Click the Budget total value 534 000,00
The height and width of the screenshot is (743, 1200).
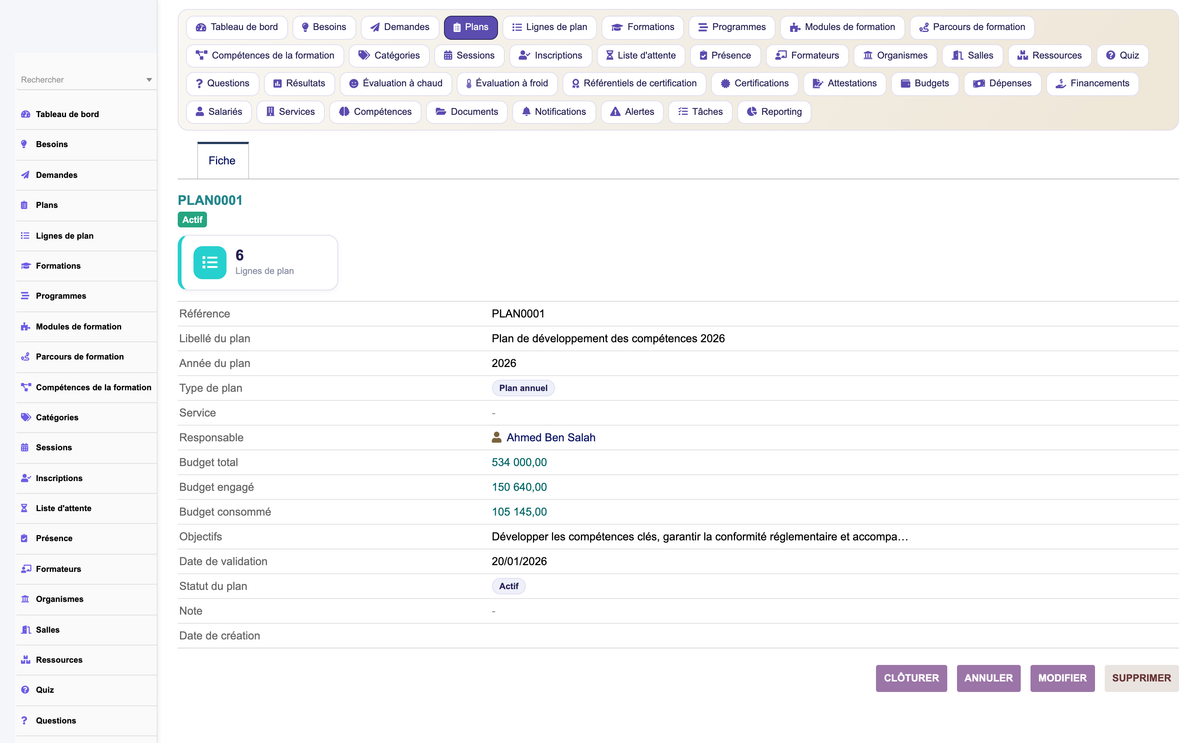519,463
